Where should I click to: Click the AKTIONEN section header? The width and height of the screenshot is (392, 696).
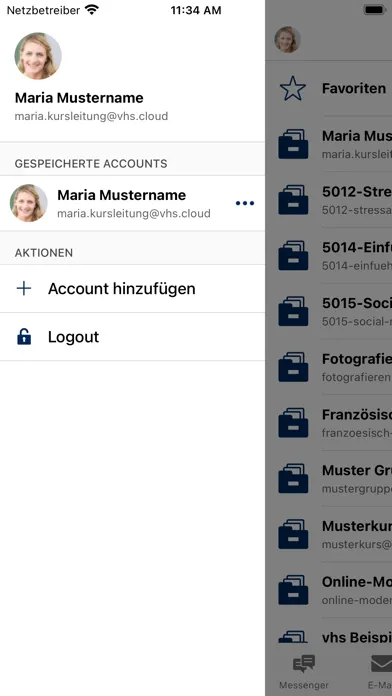point(44,253)
